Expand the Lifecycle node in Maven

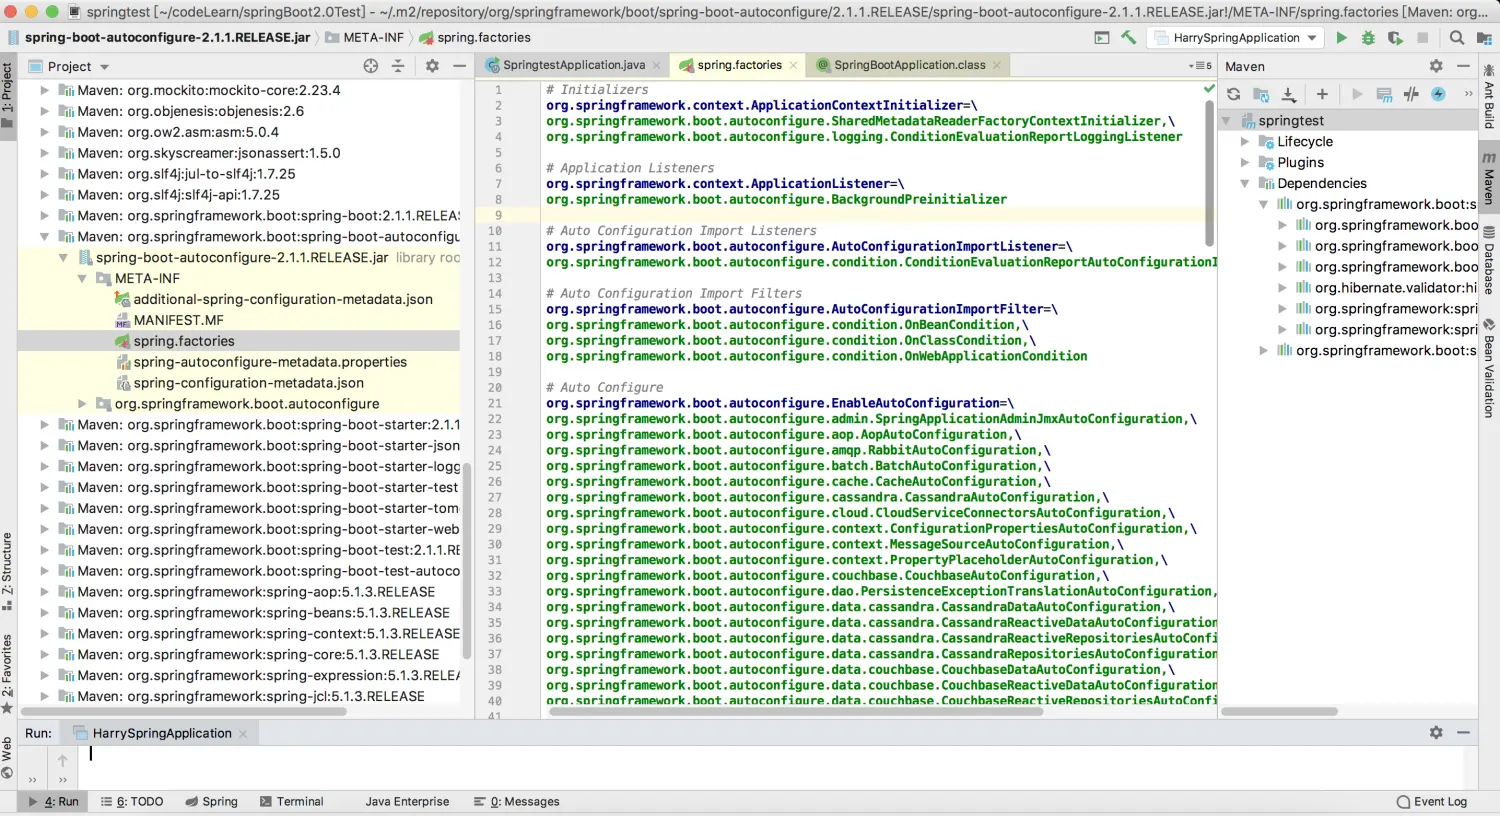[x=1245, y=142]
